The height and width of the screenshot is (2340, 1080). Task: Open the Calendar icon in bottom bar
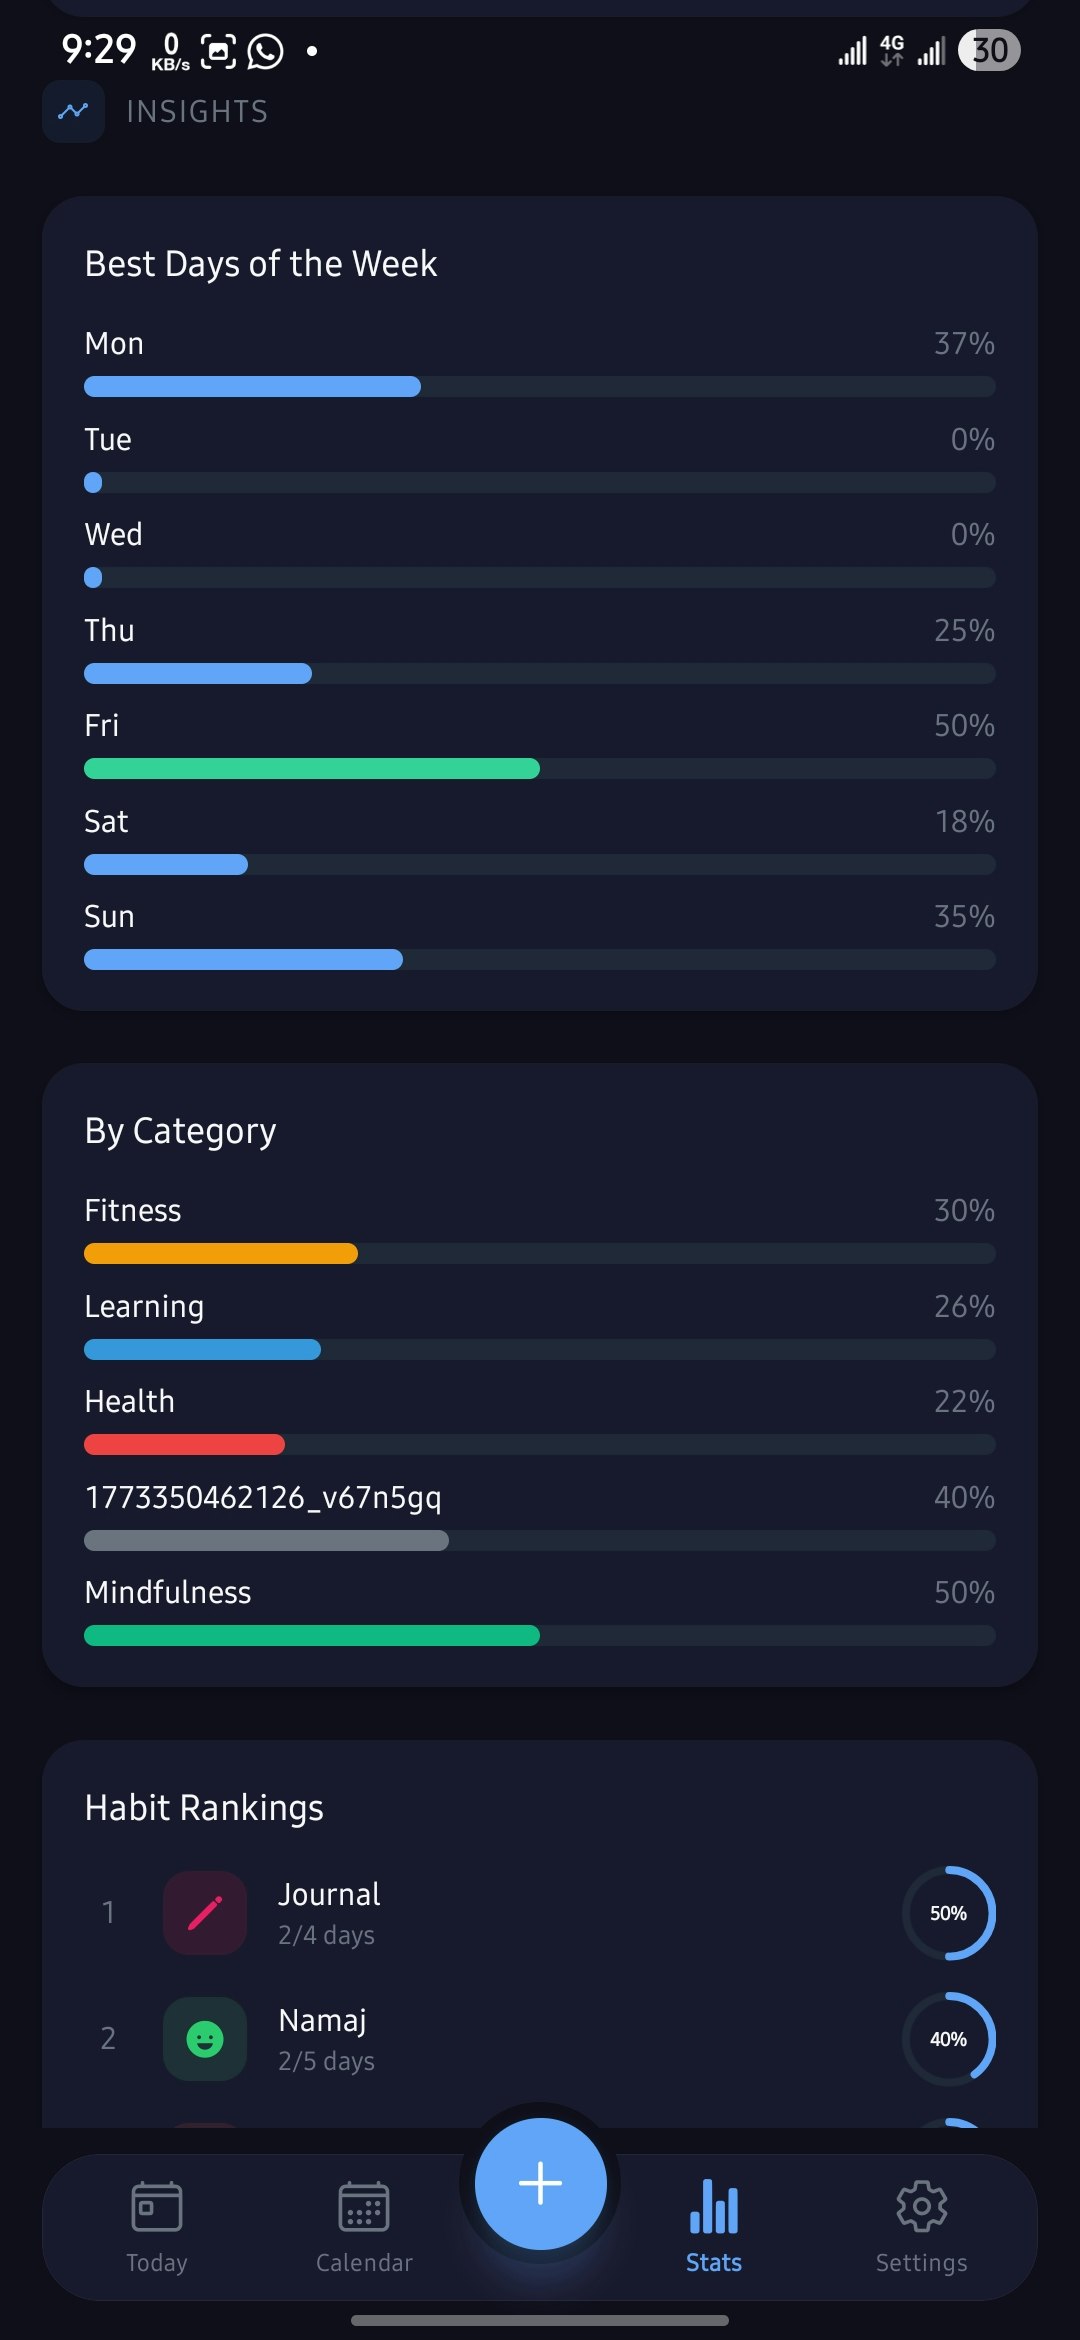pos(364,2206)
